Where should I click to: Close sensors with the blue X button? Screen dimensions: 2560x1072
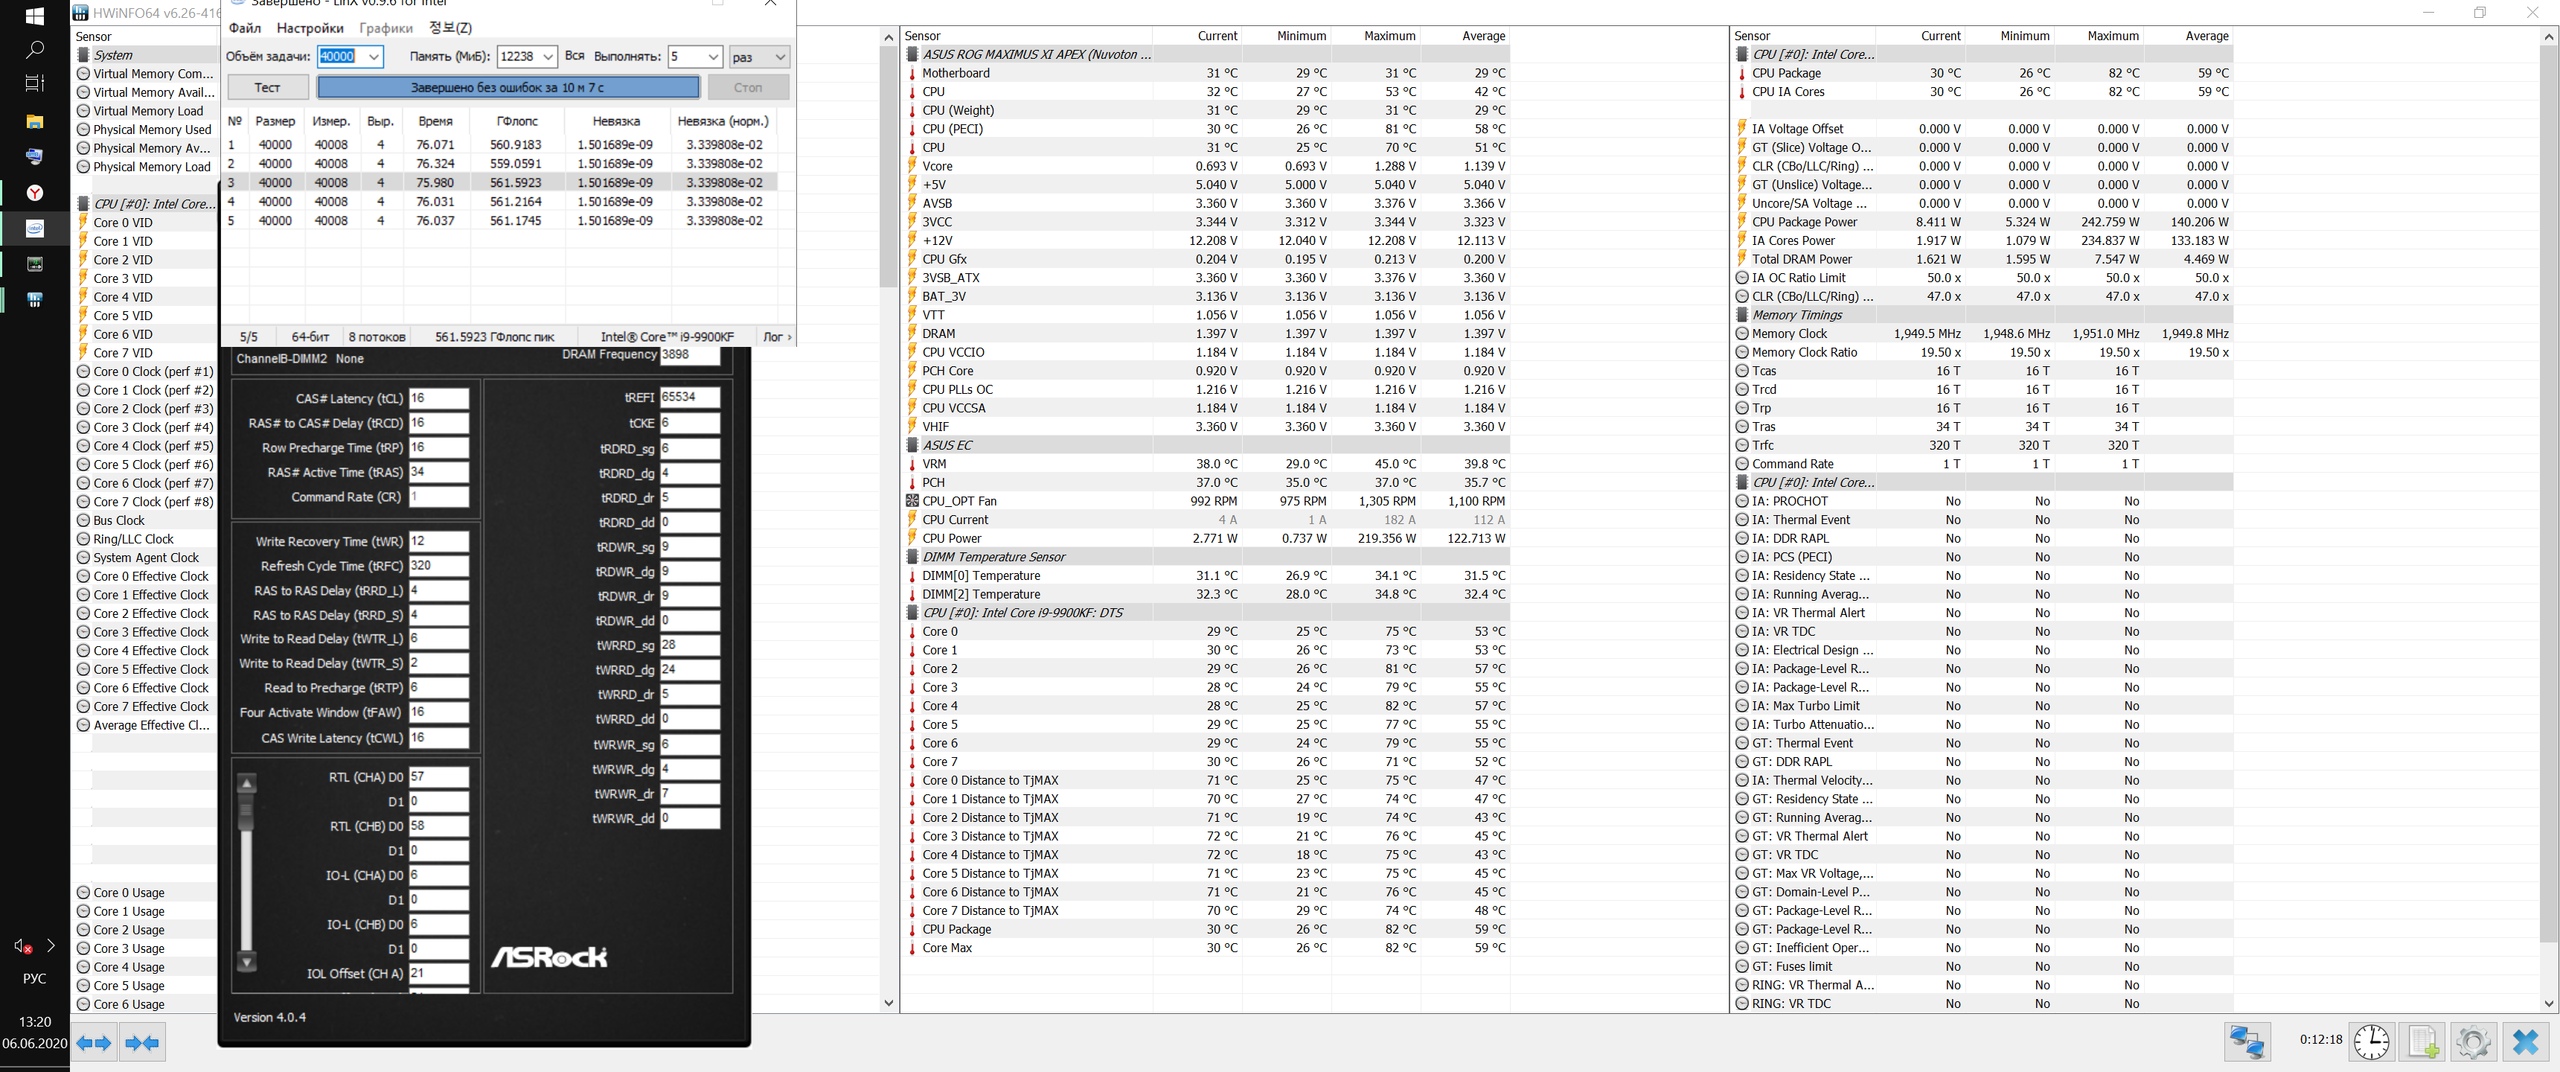[x=2526, y=1041]
